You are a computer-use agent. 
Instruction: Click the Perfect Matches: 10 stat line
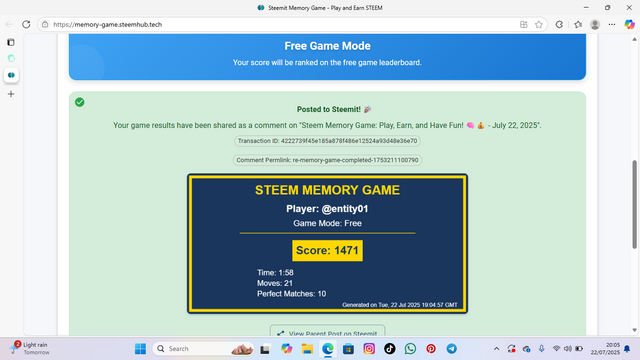291,294
